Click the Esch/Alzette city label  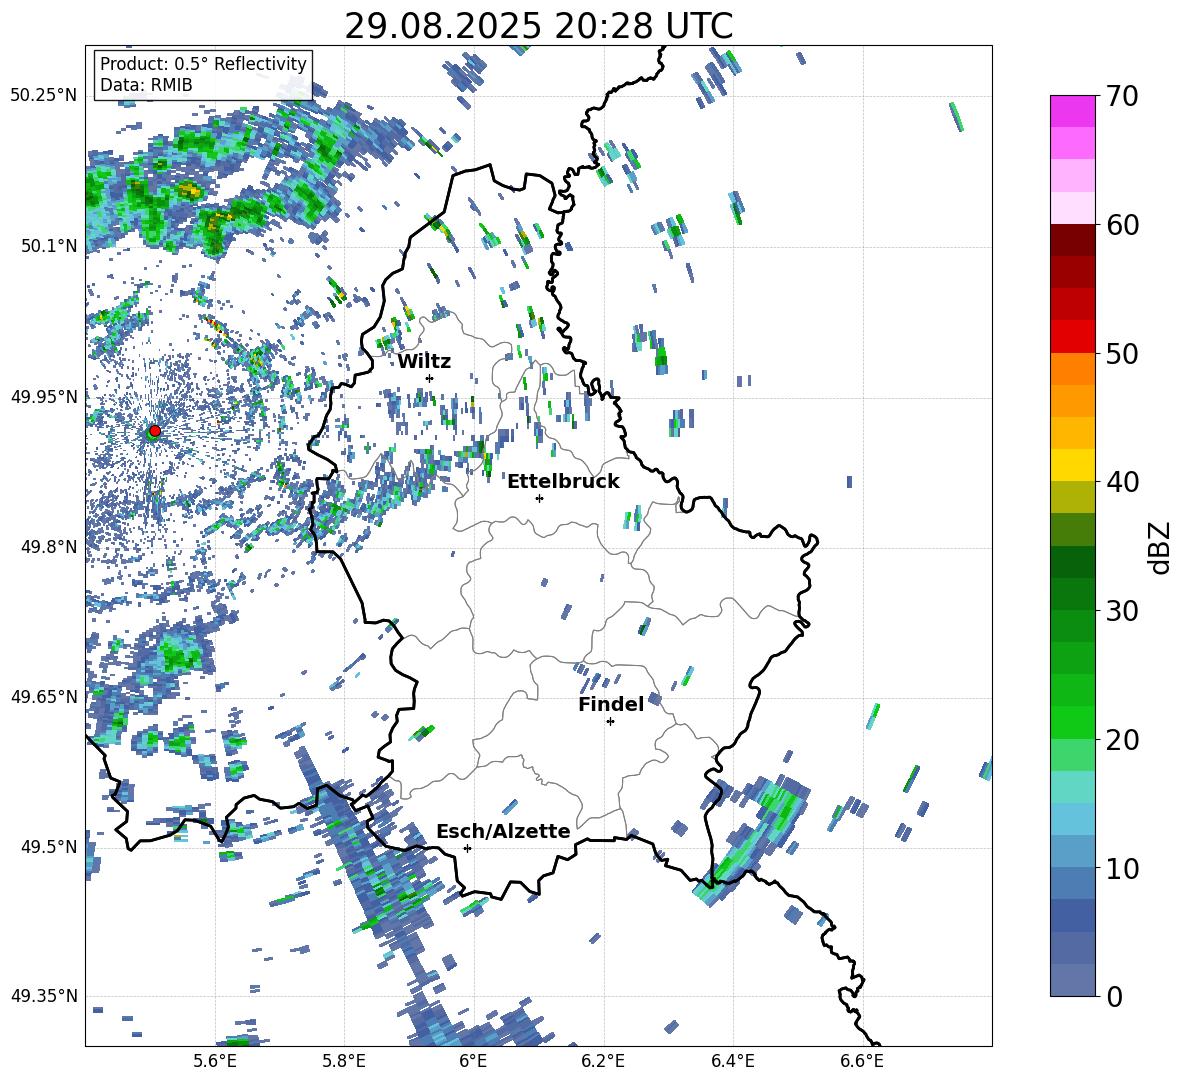click(504, 831)
